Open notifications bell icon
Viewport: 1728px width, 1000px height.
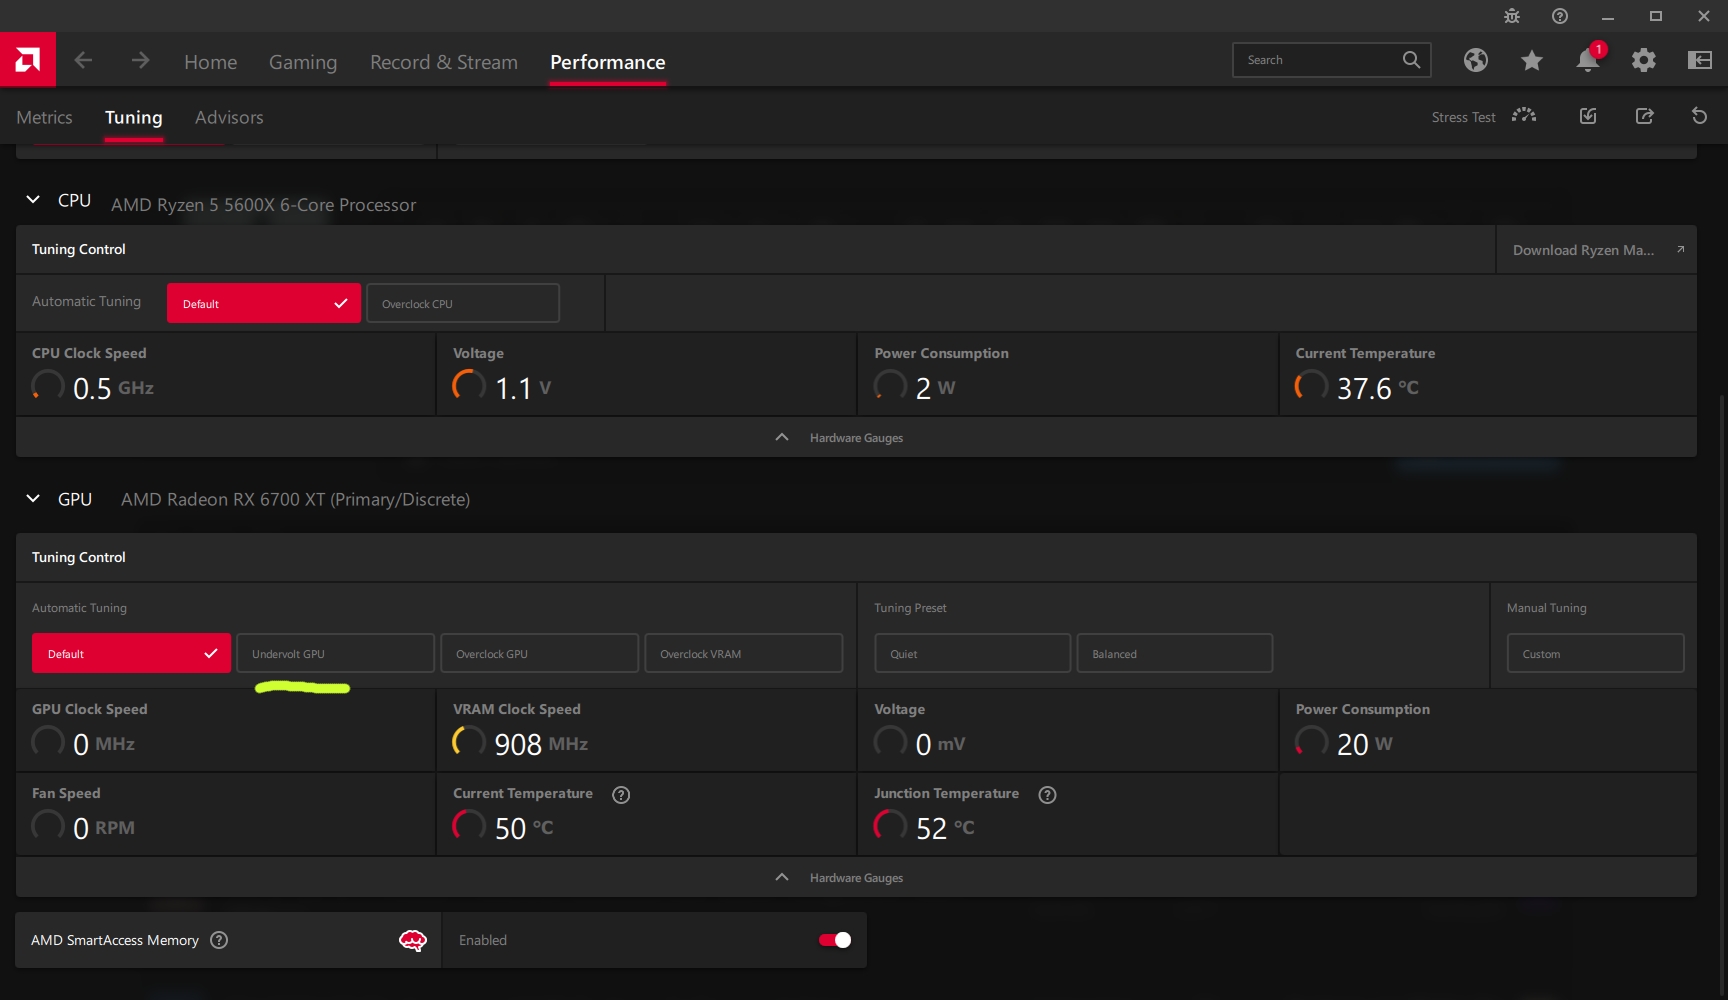coord(1588,59)
